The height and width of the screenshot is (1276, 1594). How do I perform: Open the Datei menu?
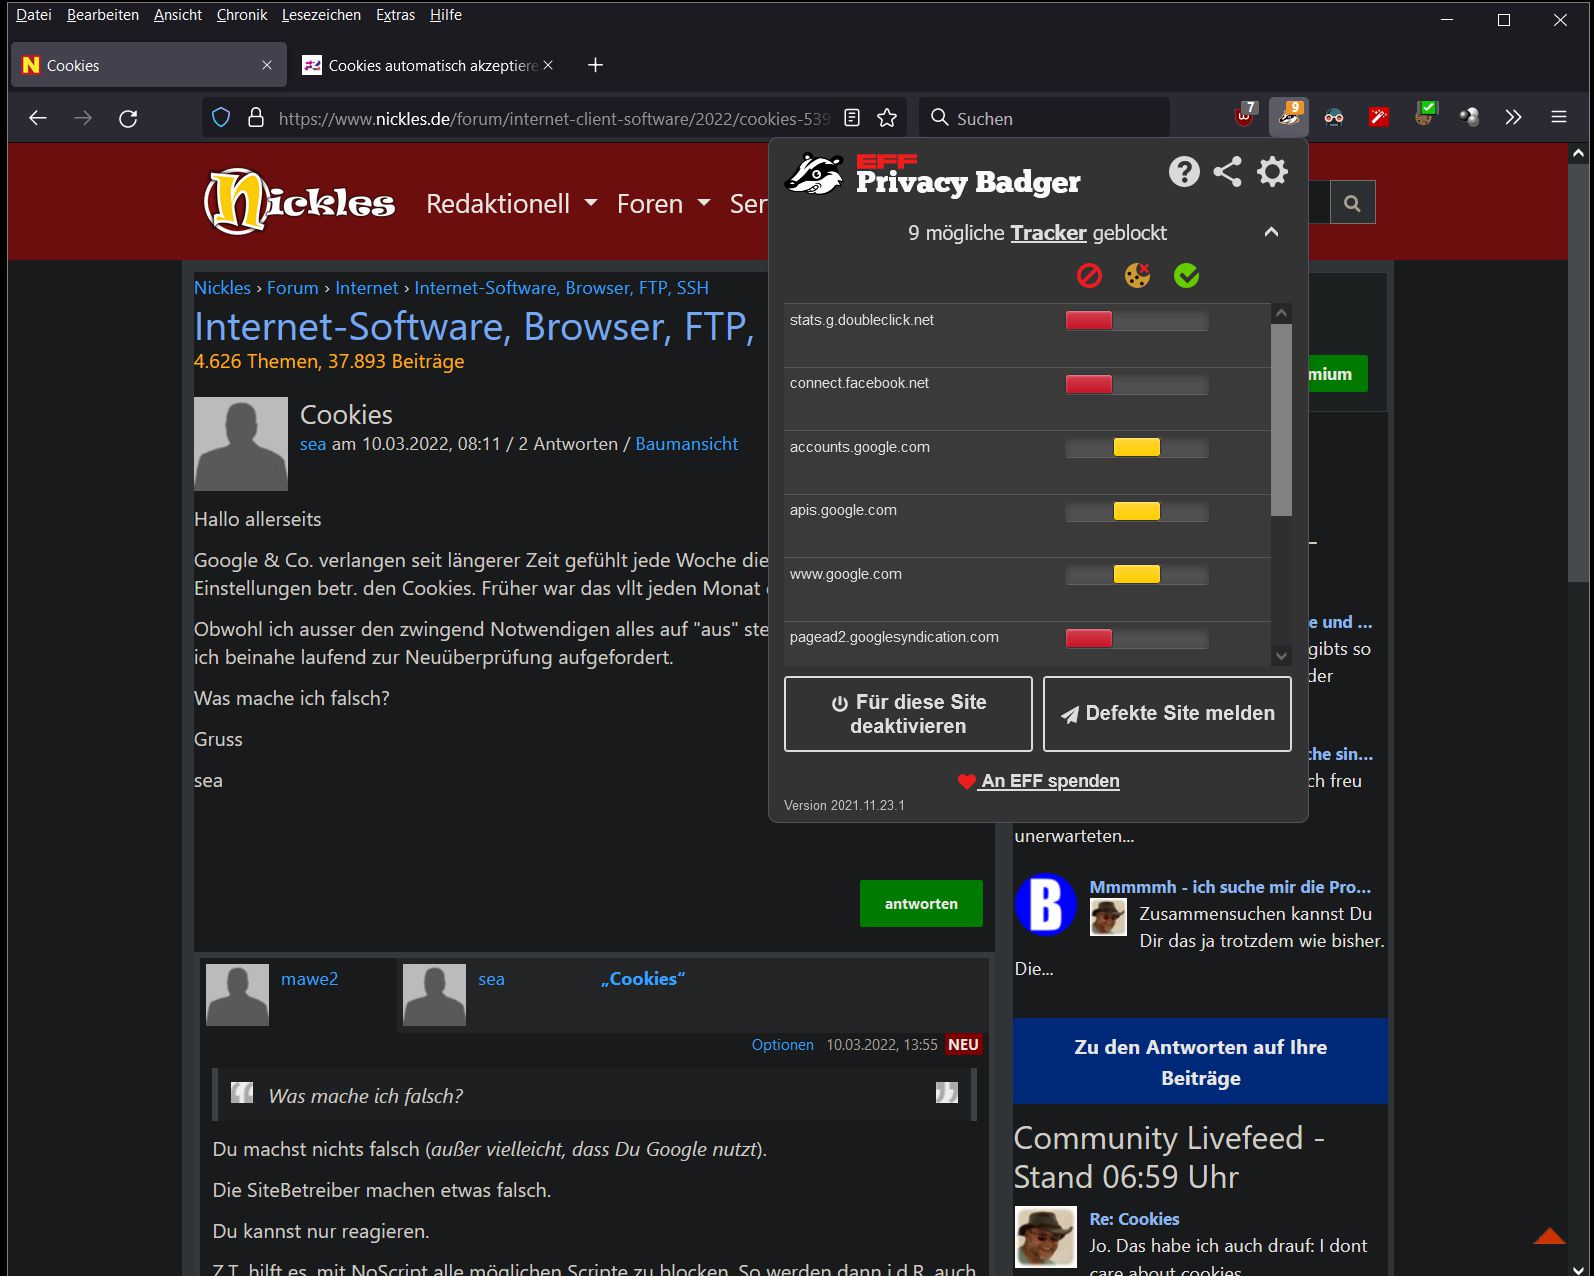(x=34, y=15)
